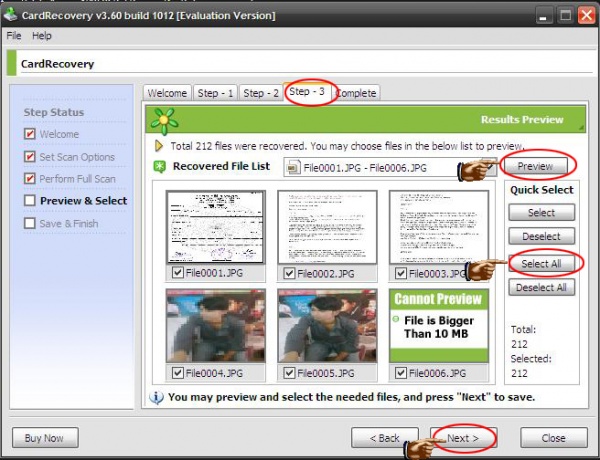This screenshot has width=600, height=460.
Task: Switch to the Welcome tab
Action: coord(167,93)
